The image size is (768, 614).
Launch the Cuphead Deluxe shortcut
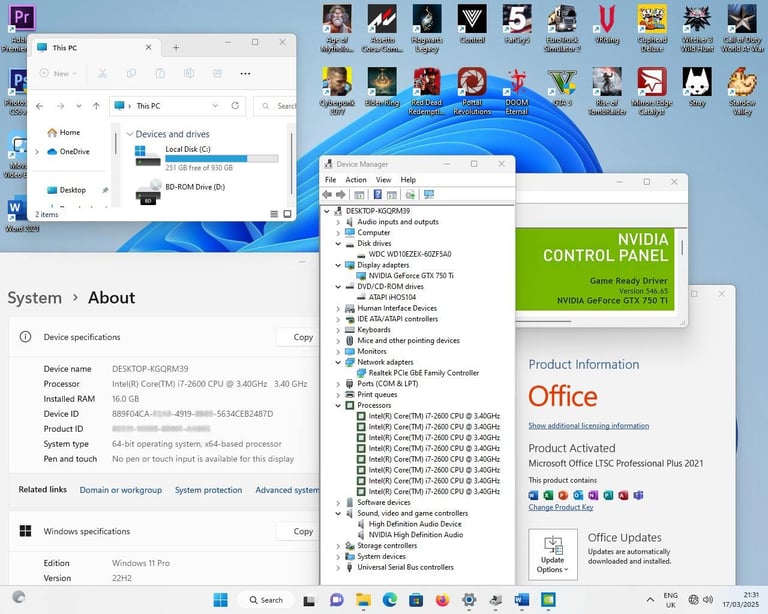[652, 28]
